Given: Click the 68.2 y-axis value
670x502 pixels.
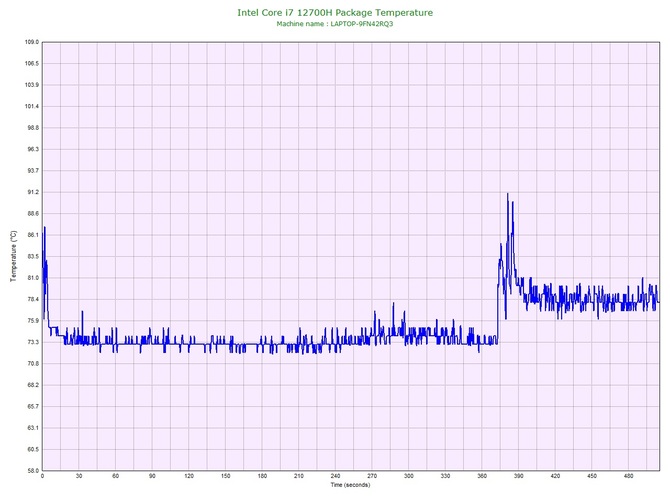Looking at the screenshot, I should point(32,385).
